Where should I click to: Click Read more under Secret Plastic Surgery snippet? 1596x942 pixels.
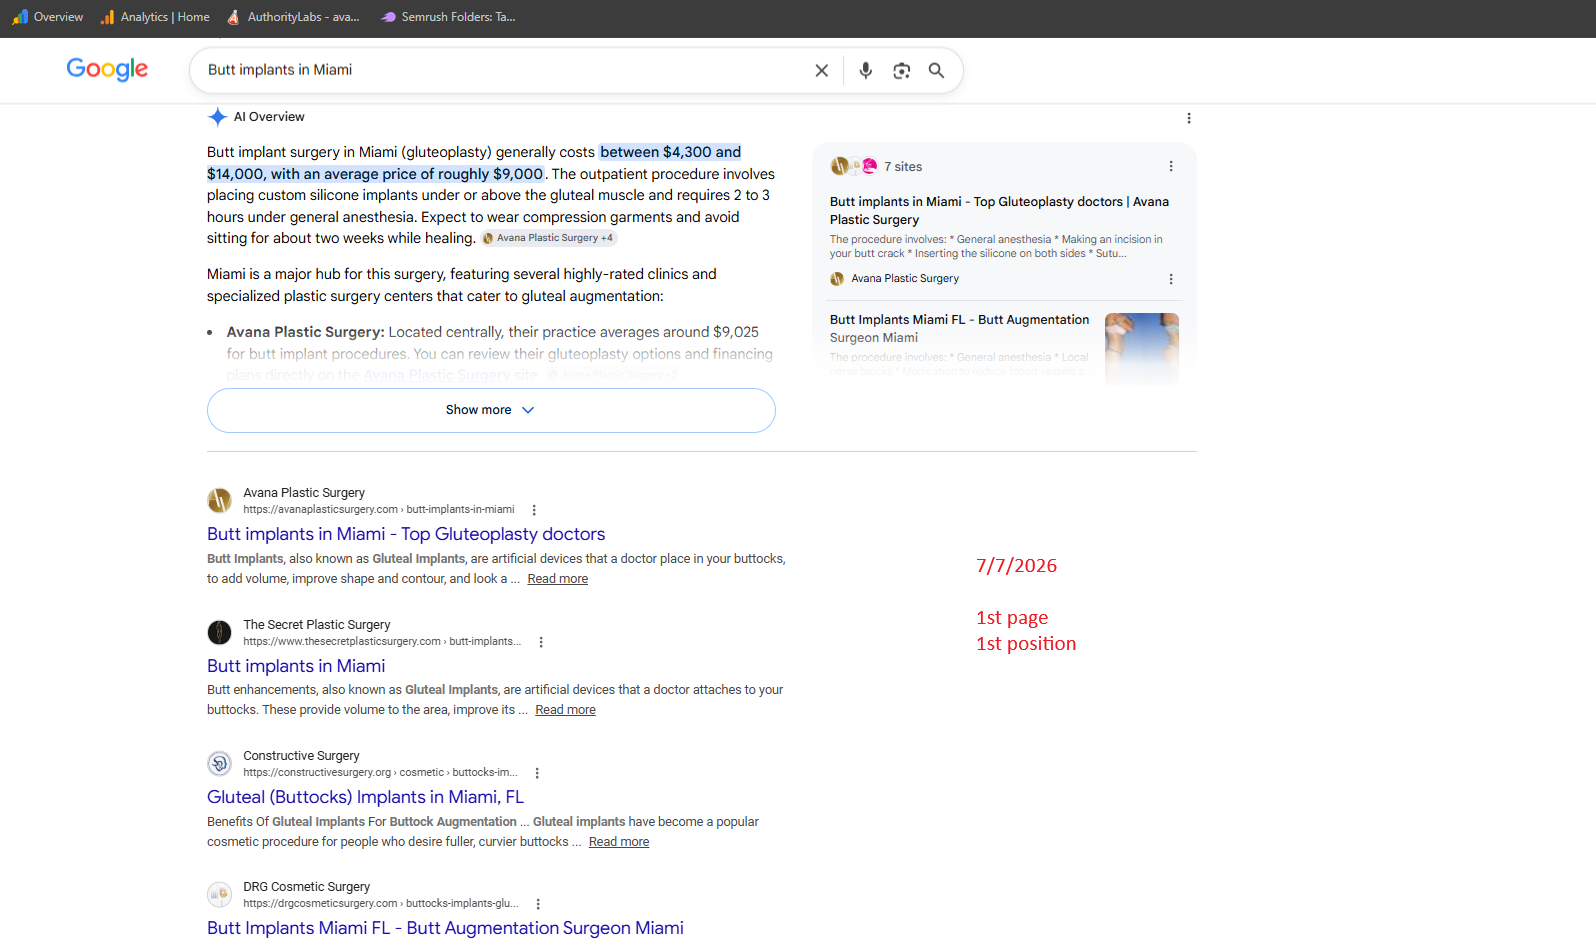tap(565, 710)
